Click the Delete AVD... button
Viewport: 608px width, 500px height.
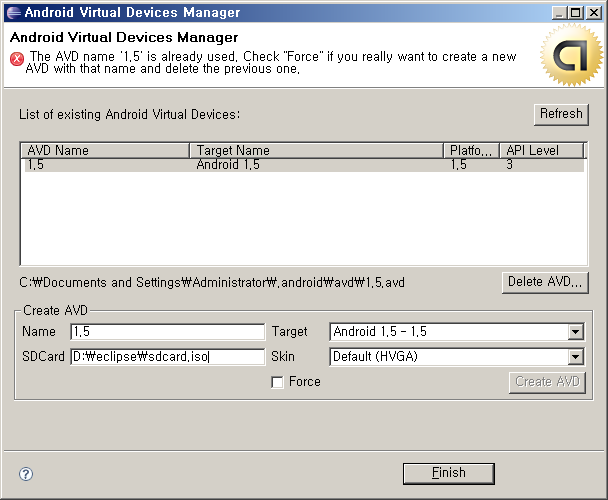(545, 282)
